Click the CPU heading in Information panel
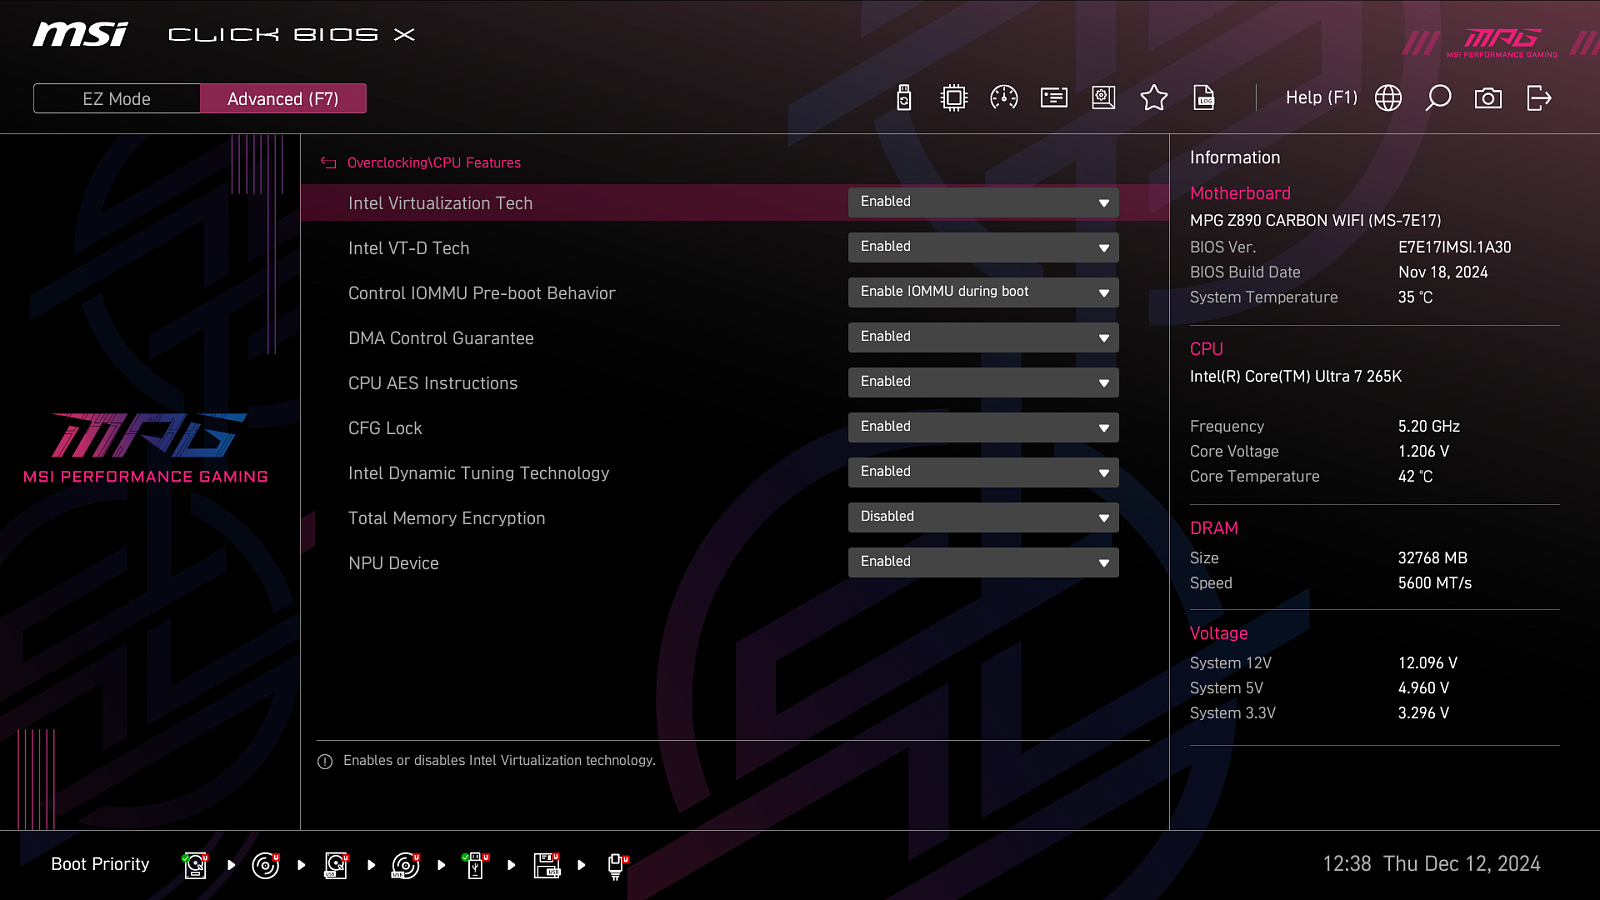The height and width of the screenshot is (900, 1600). 1206,349
